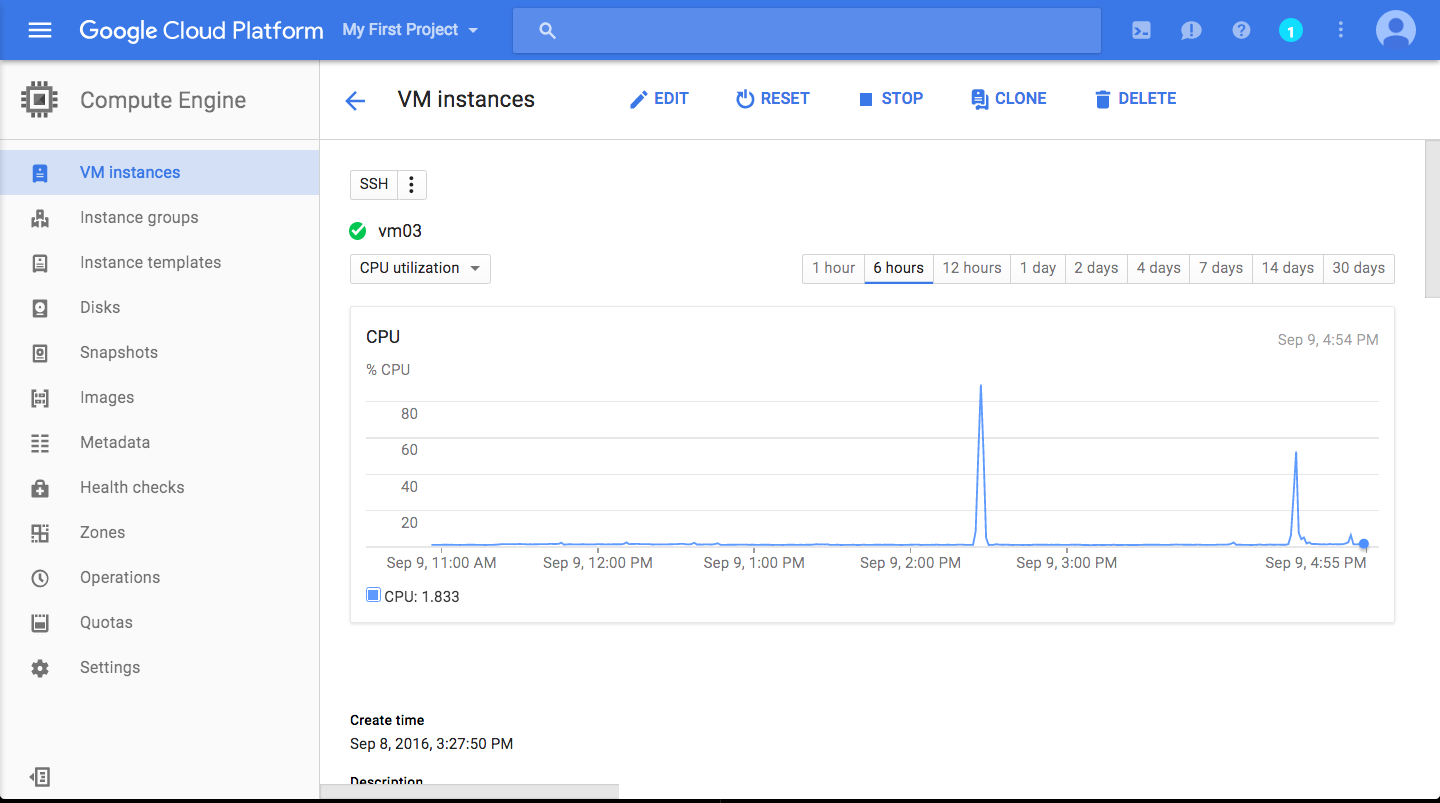Click the blue CPU legend color swatch
Image resolution: width=1440 pixels, height=803 pixels.
tap(373, 596)
